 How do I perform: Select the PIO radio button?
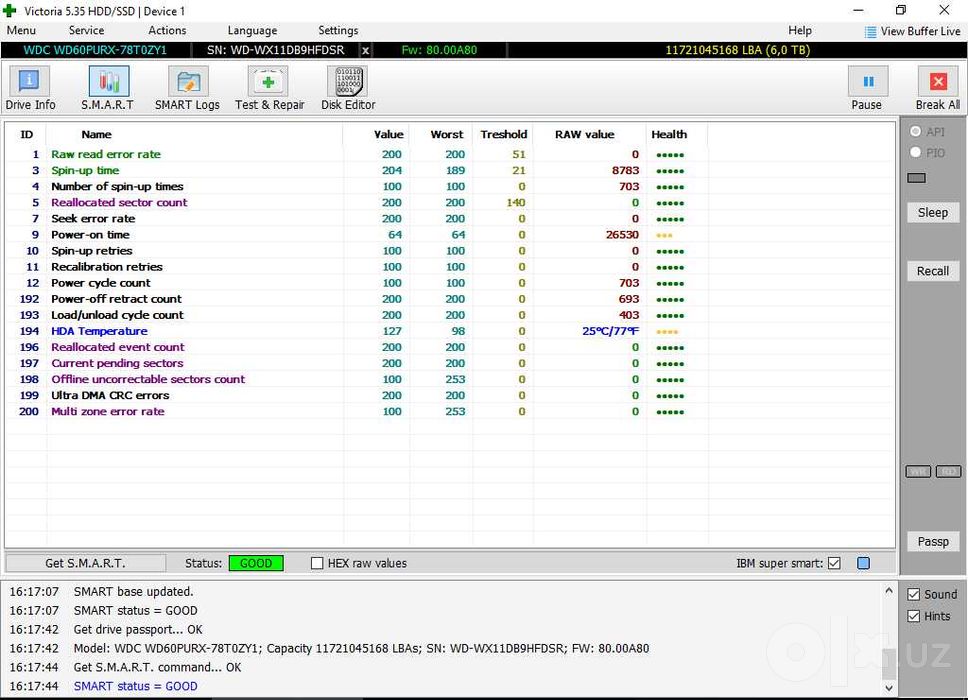[916, 152]
